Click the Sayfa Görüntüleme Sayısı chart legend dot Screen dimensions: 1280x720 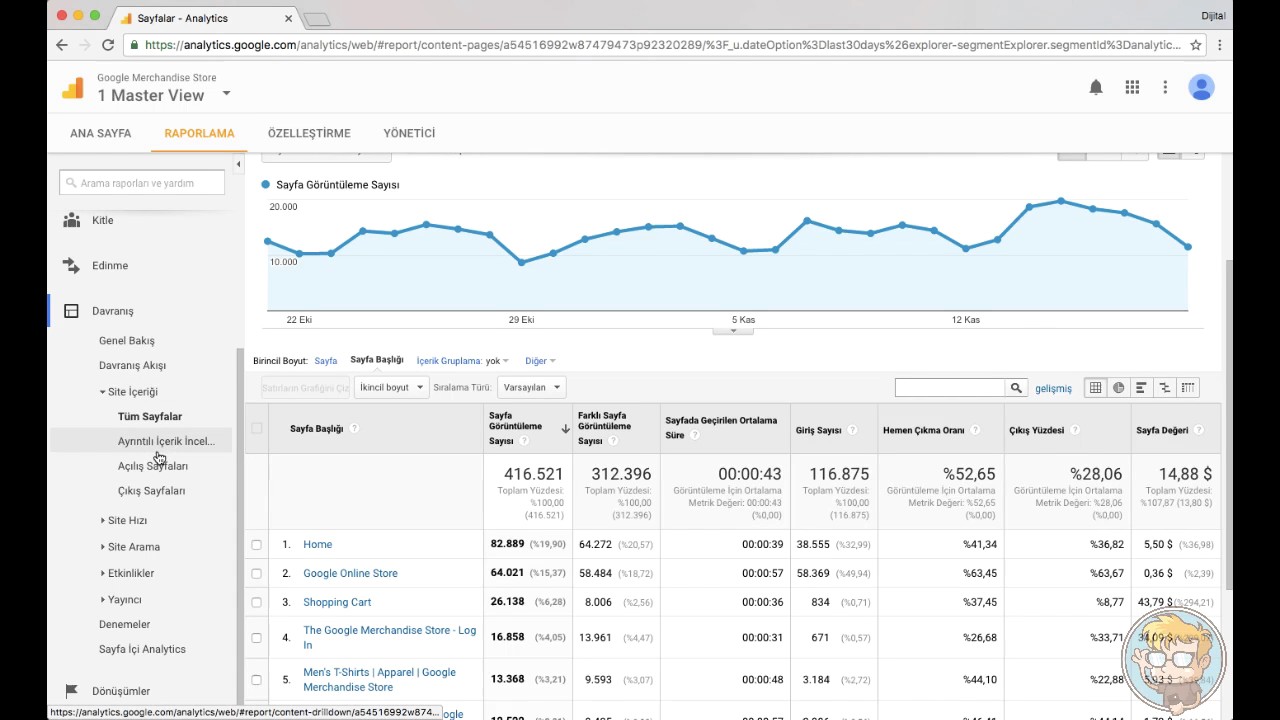[x=266, y=185]
